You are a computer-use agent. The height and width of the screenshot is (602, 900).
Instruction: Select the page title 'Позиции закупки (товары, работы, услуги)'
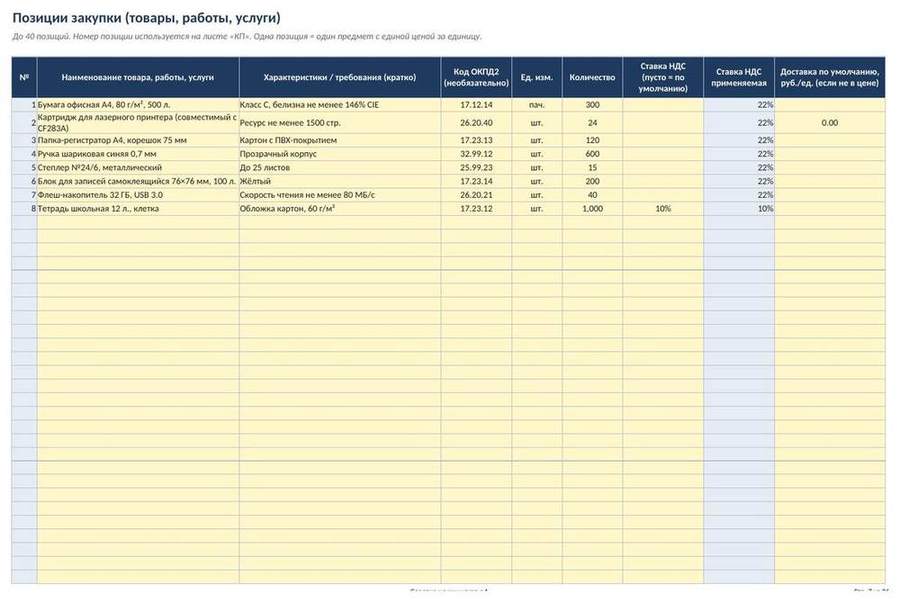pos(146,18)
